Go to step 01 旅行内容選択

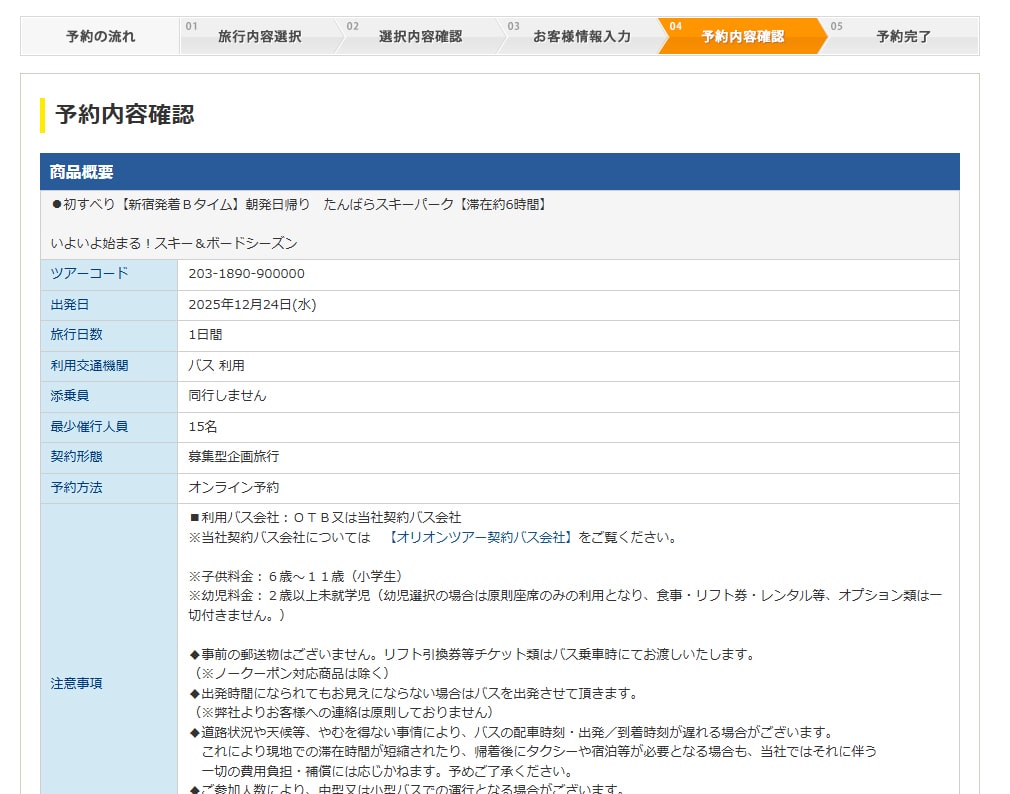(259, 37)
